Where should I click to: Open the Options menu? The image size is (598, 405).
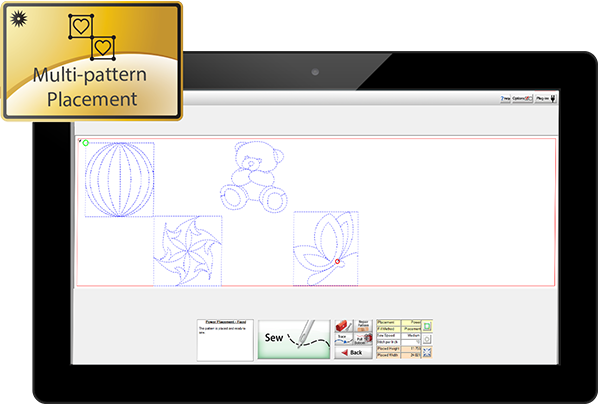pyautogui.click(x=522, y=98)
